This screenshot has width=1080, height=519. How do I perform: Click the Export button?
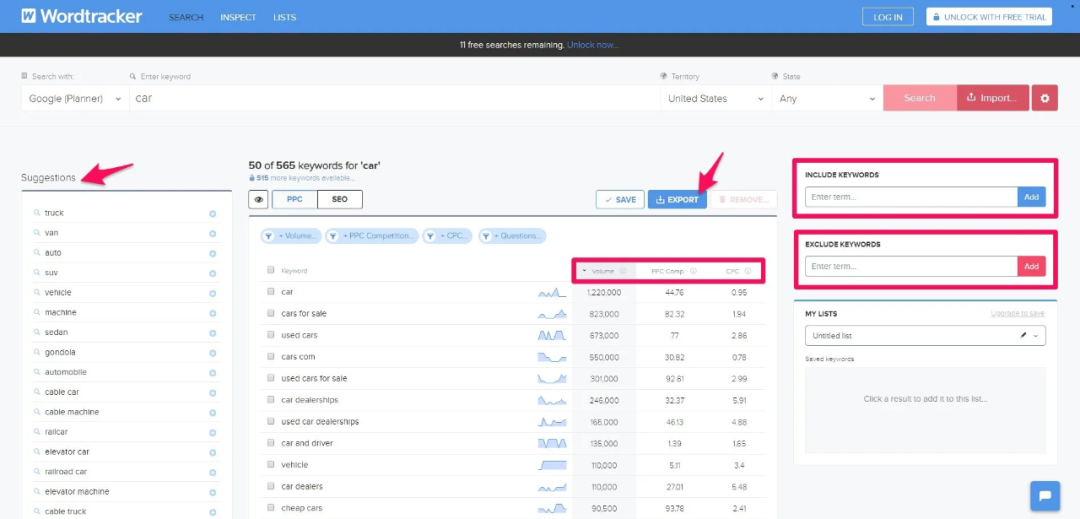677,200
